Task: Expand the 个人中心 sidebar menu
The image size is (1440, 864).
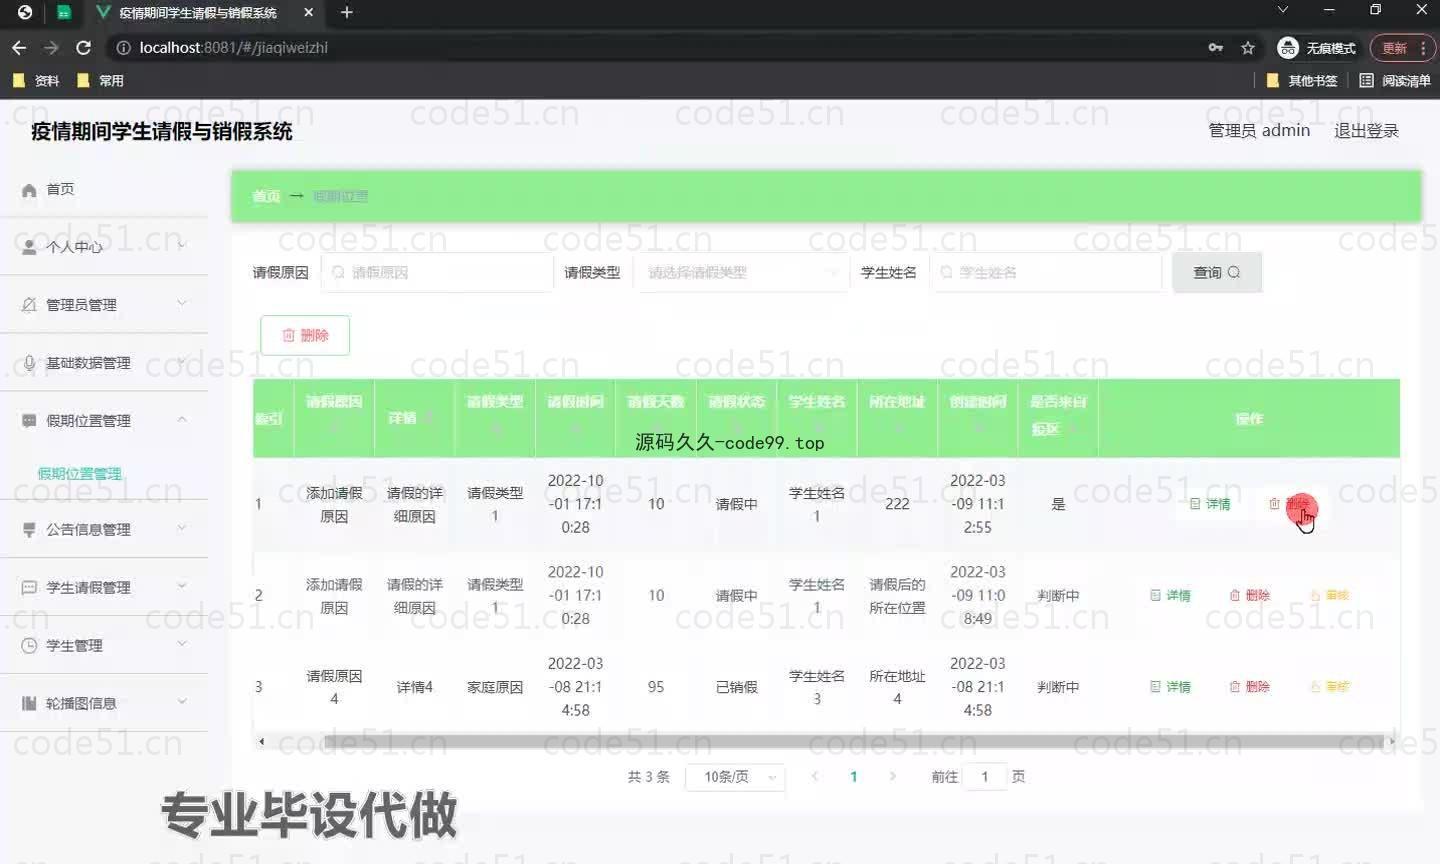Action: 104,247
